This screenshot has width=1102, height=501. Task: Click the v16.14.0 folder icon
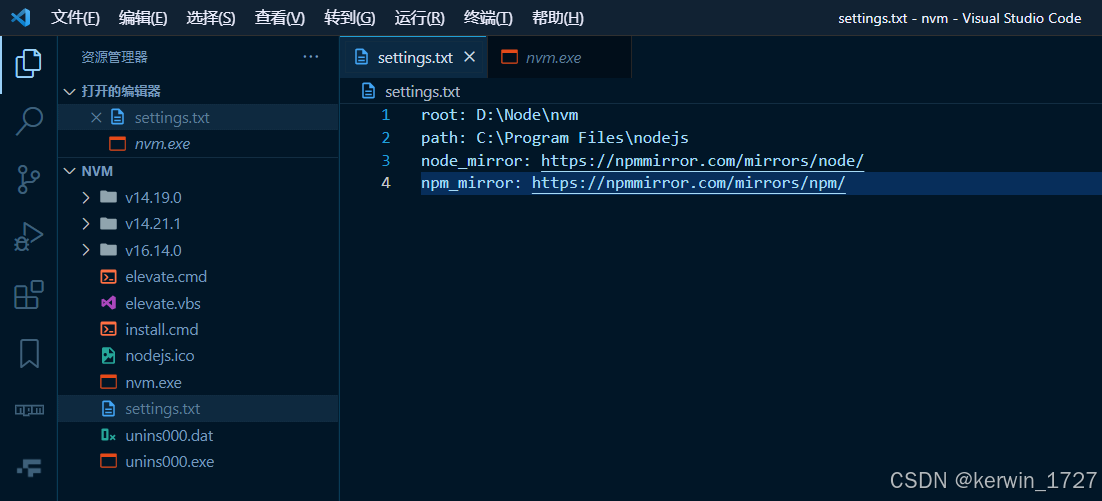[108, 250]
